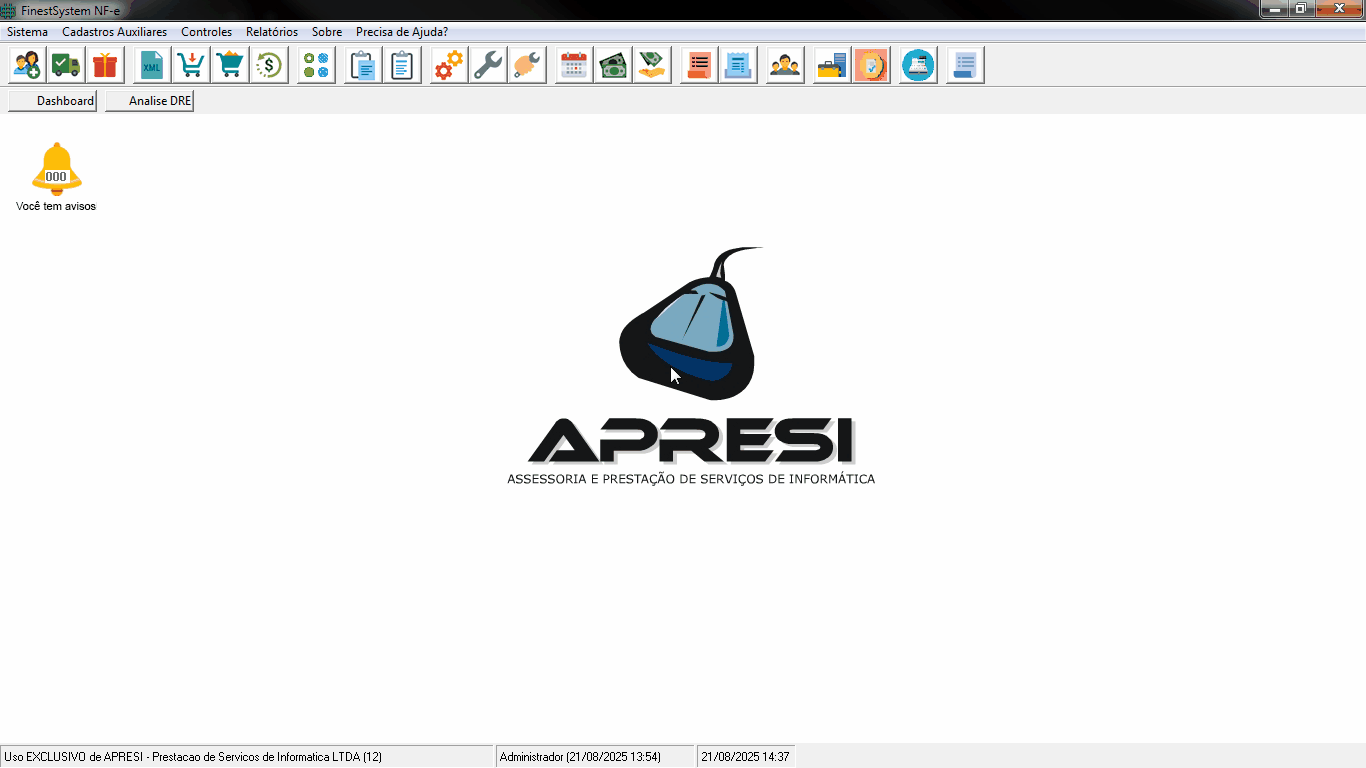Click the yellow notification bell

click(56, 168)
